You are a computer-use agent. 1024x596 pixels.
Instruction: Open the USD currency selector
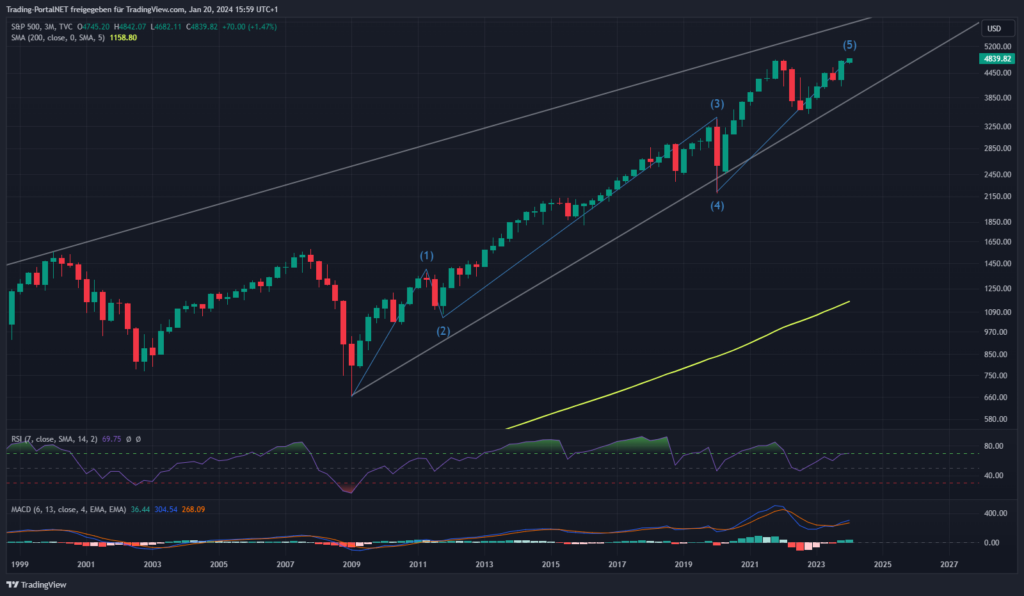(x=993, y=29)
